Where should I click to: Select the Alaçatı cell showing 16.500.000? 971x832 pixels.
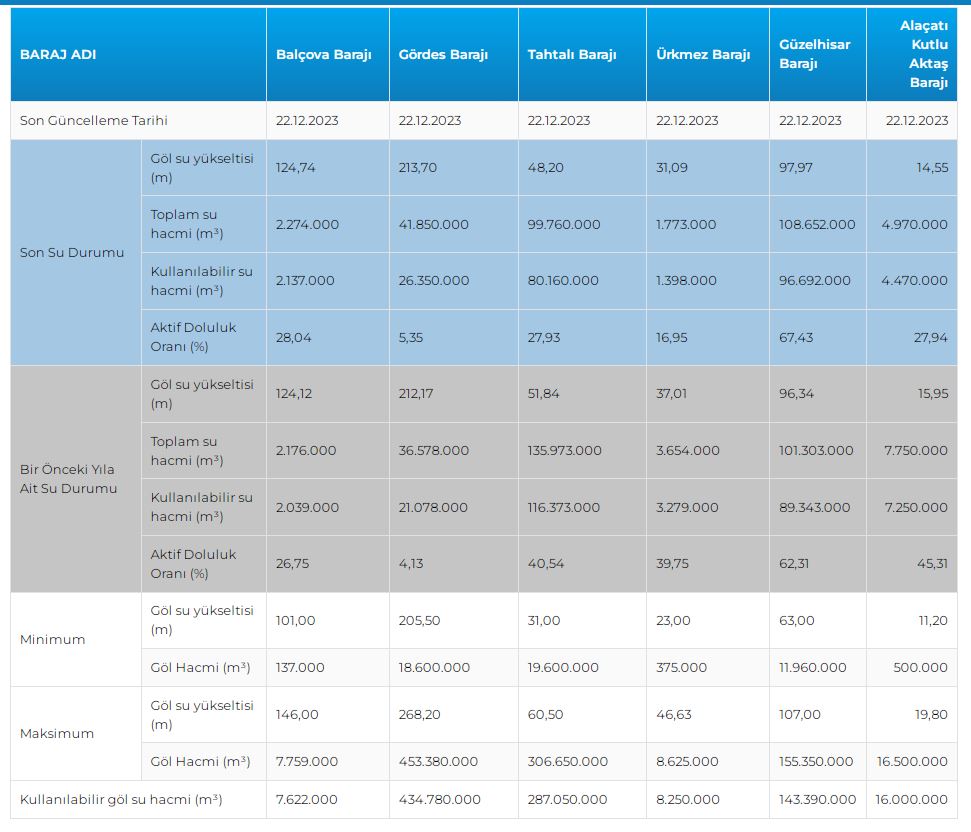(915, 761)
